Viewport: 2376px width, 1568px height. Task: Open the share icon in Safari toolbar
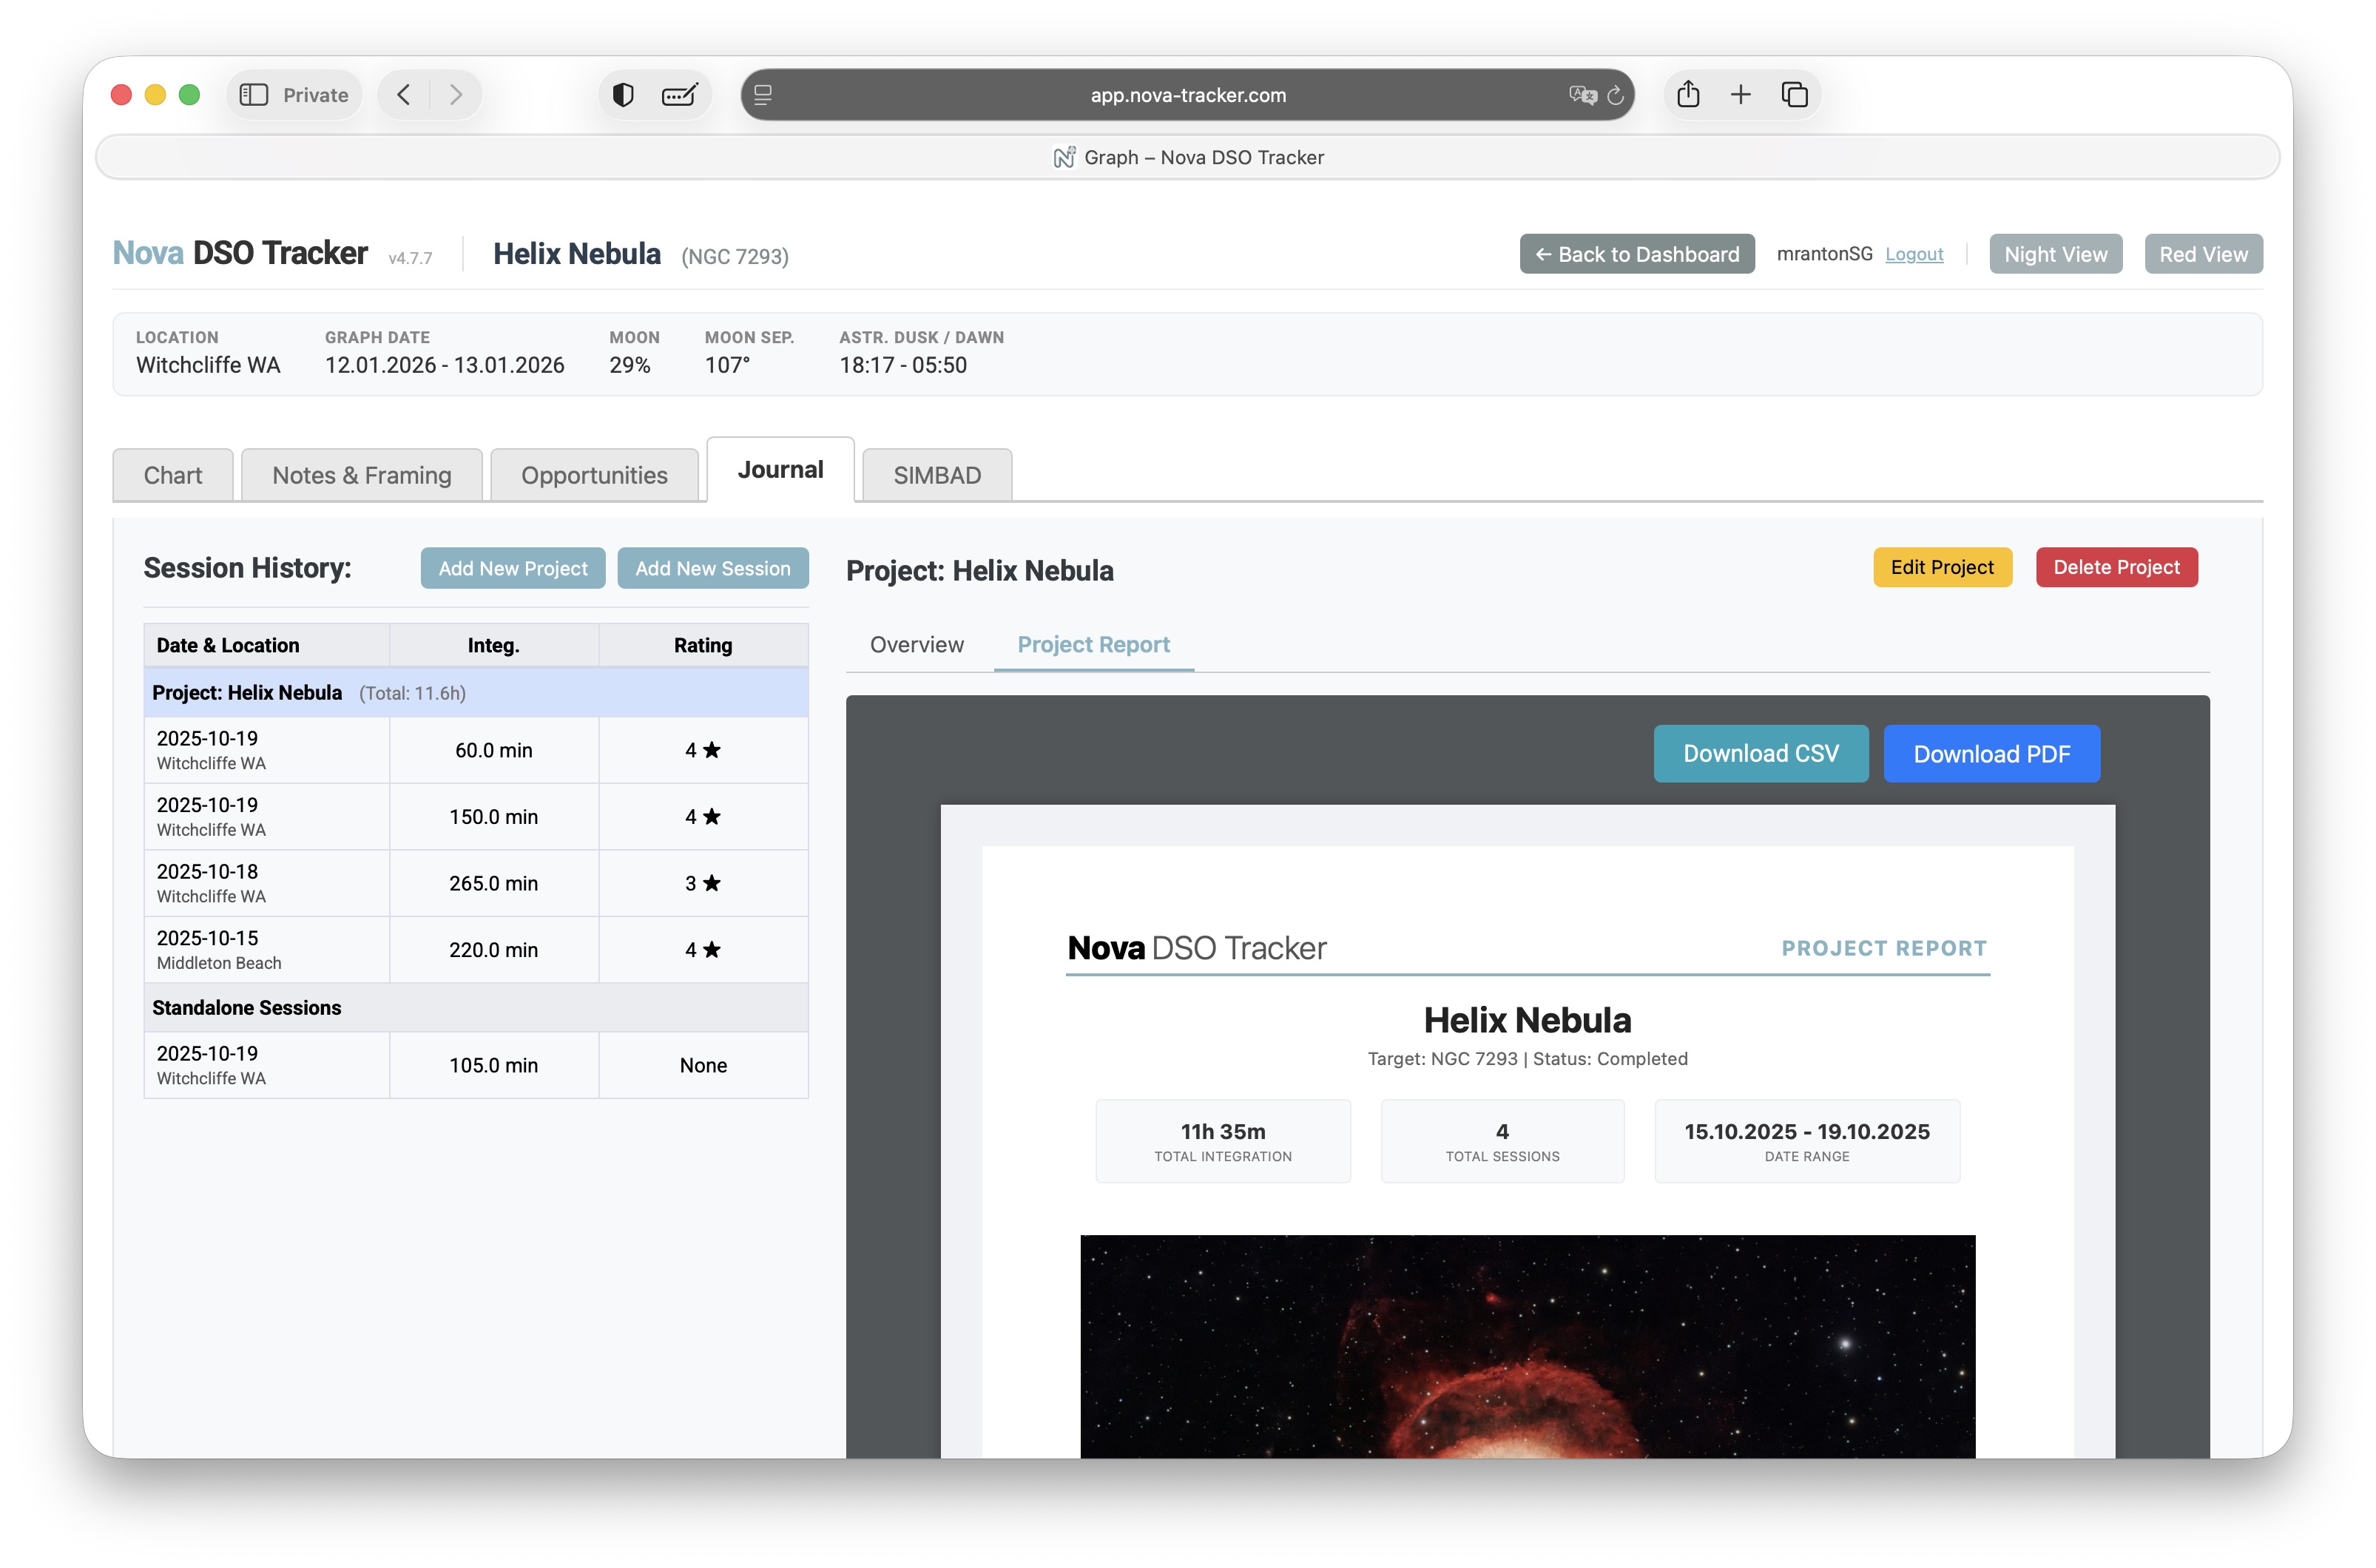click(1688, 95)
